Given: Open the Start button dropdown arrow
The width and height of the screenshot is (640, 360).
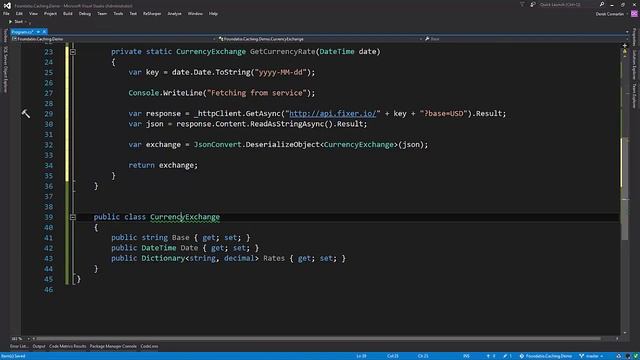Looking at the screenshot, I should point(26,22).
